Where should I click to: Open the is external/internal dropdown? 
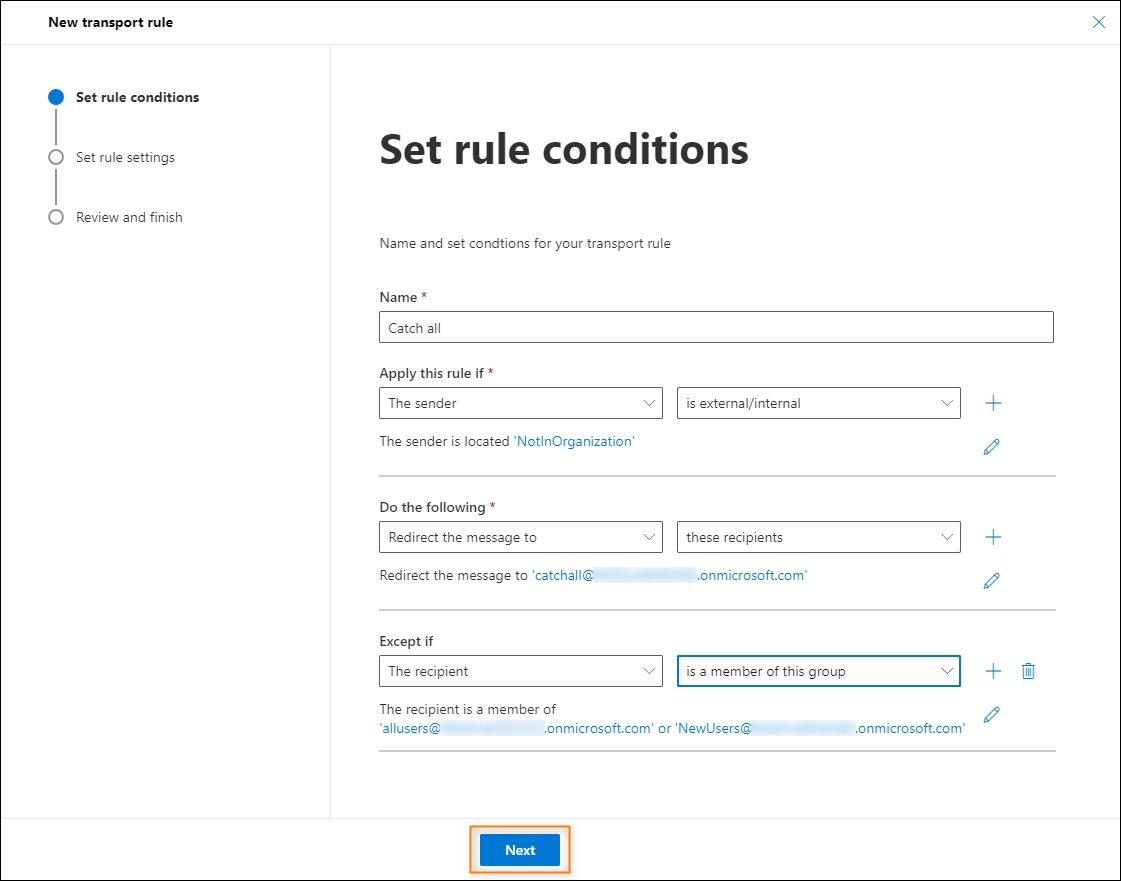(819, 403)
